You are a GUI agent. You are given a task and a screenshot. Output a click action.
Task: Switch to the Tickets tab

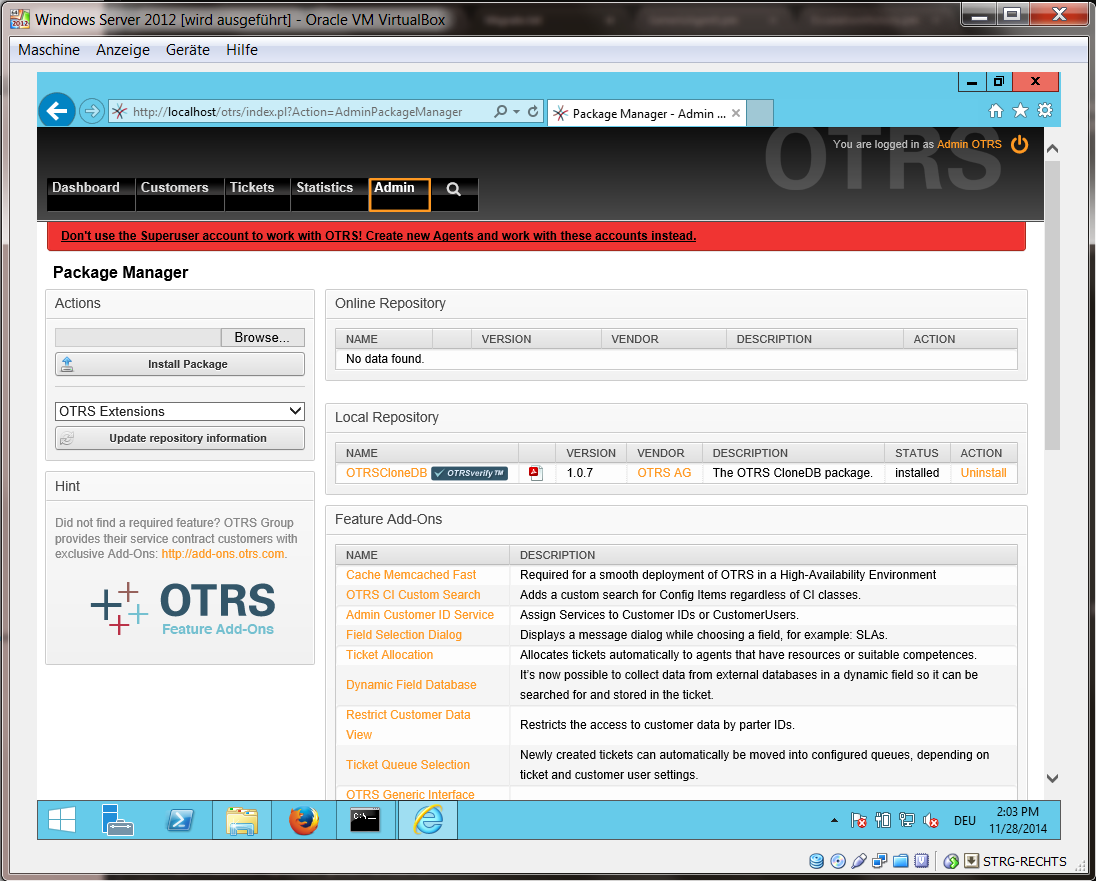pyautogui.click(x=254, y=187)
